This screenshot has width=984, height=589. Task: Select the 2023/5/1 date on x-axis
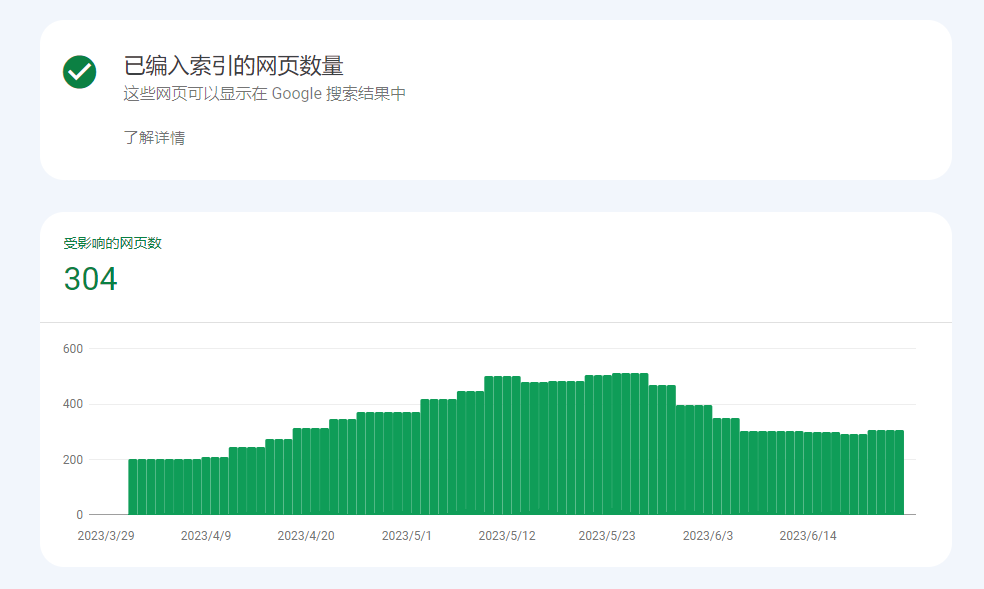click(x=407, y=536)
